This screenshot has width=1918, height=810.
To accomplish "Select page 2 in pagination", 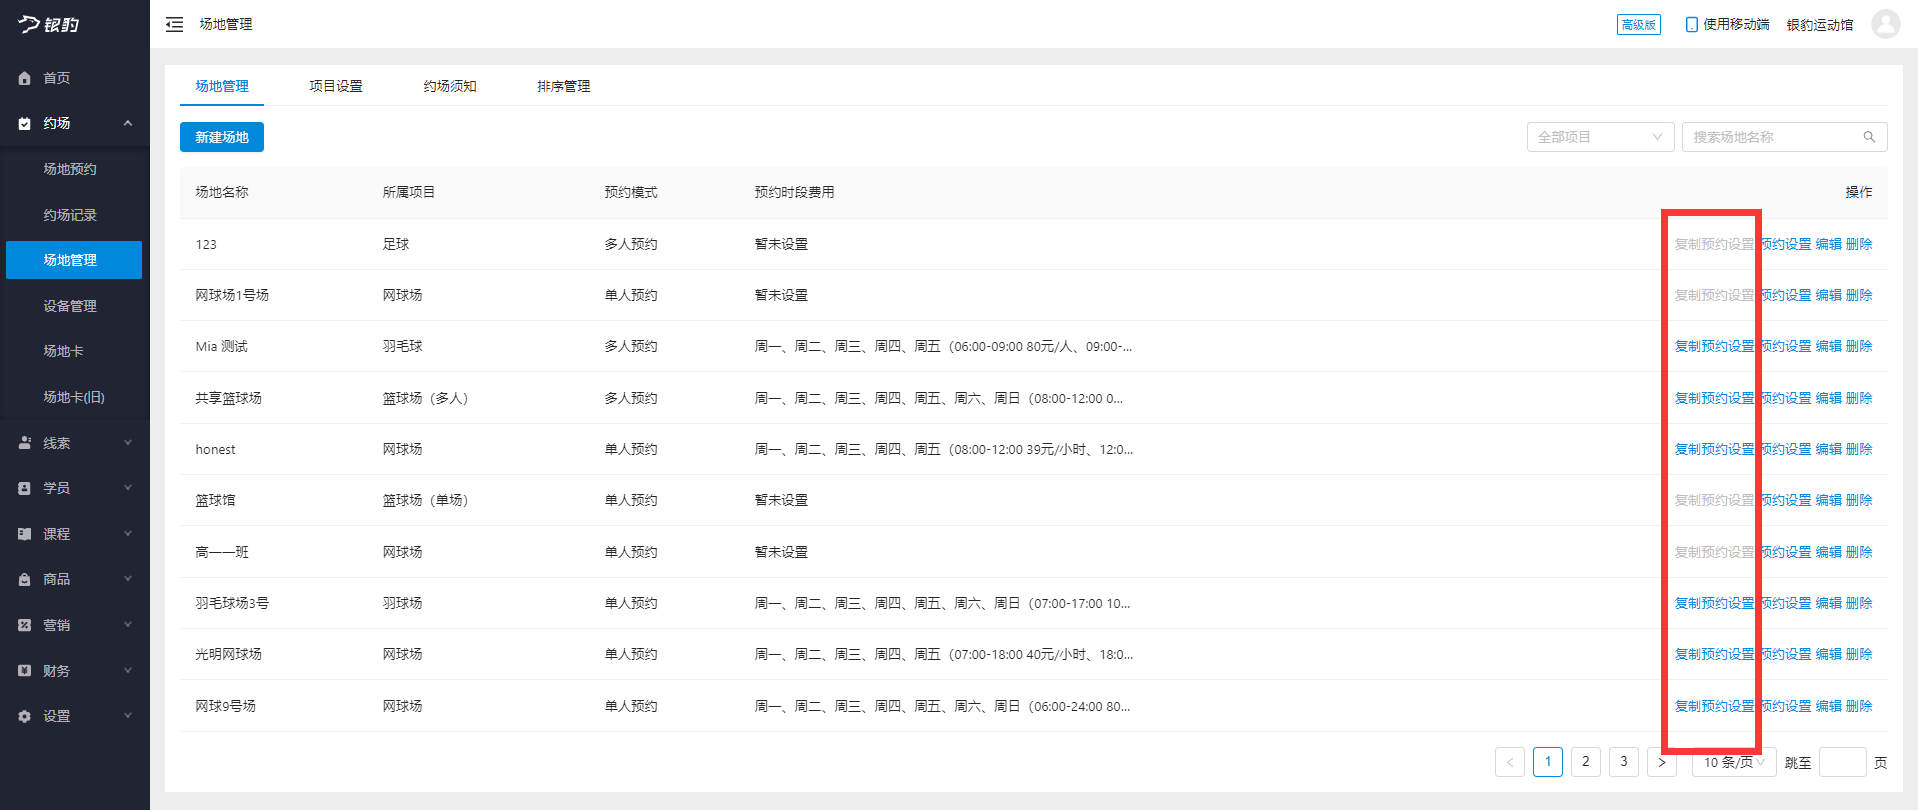I will [1585, 762].
